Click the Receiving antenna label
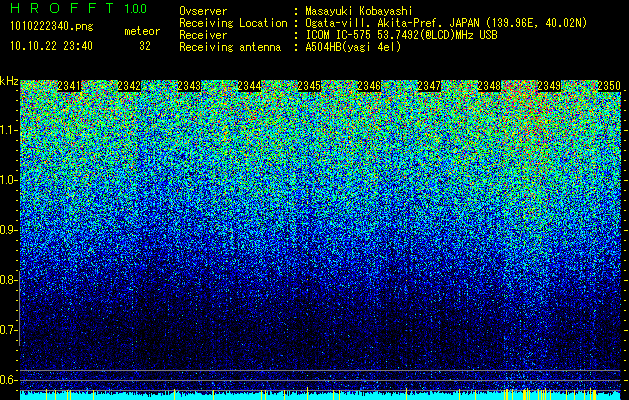This screenshot has width=629, height=400. point(230,47)
